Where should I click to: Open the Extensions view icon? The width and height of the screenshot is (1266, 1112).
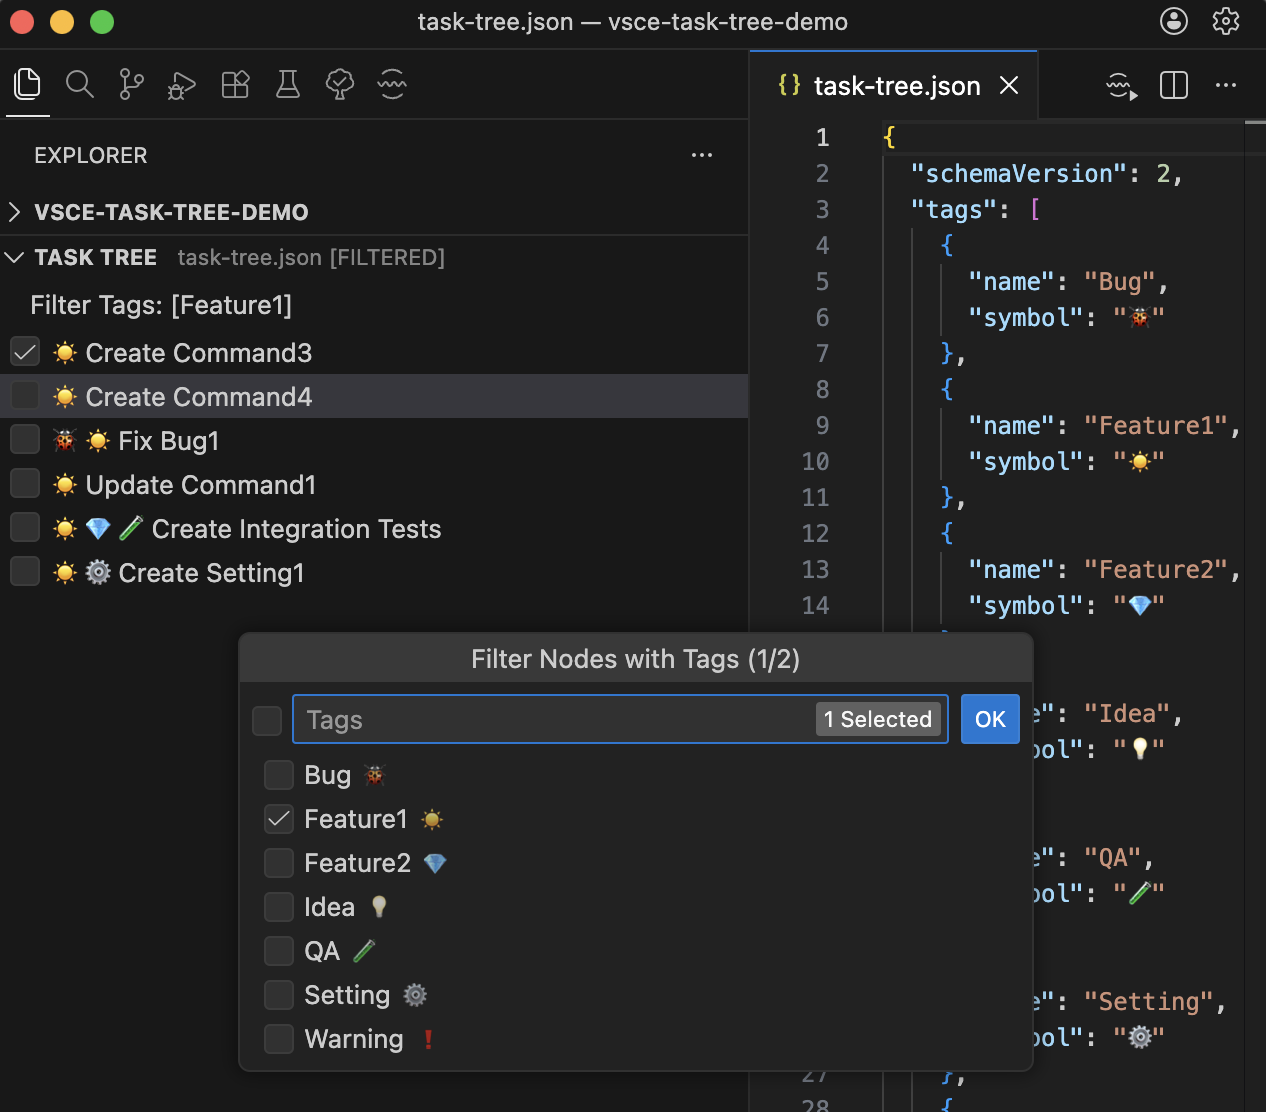coord(235,84)
